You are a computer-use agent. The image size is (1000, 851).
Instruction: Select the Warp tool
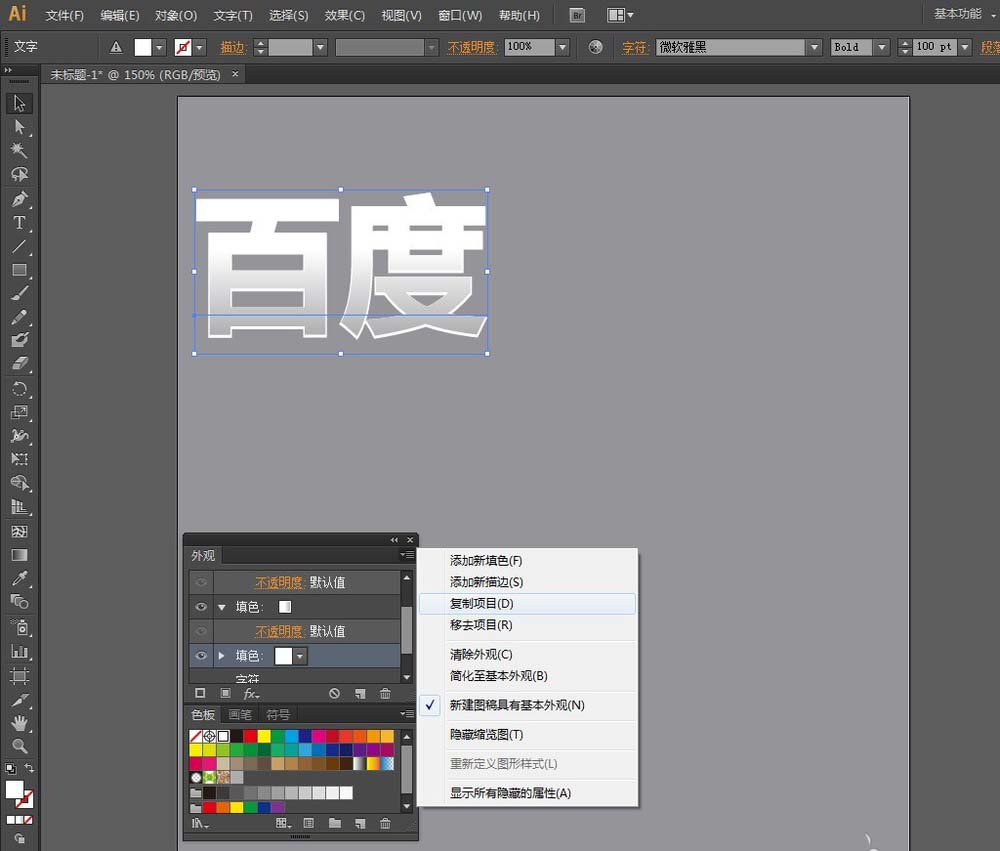click(x=19, y=436)
